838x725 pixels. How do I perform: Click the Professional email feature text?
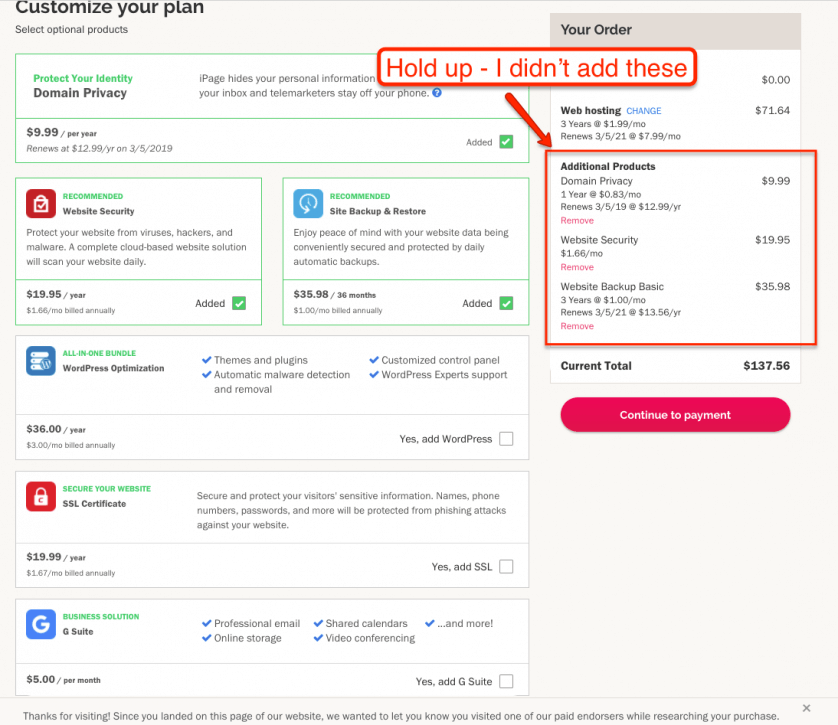257,623
